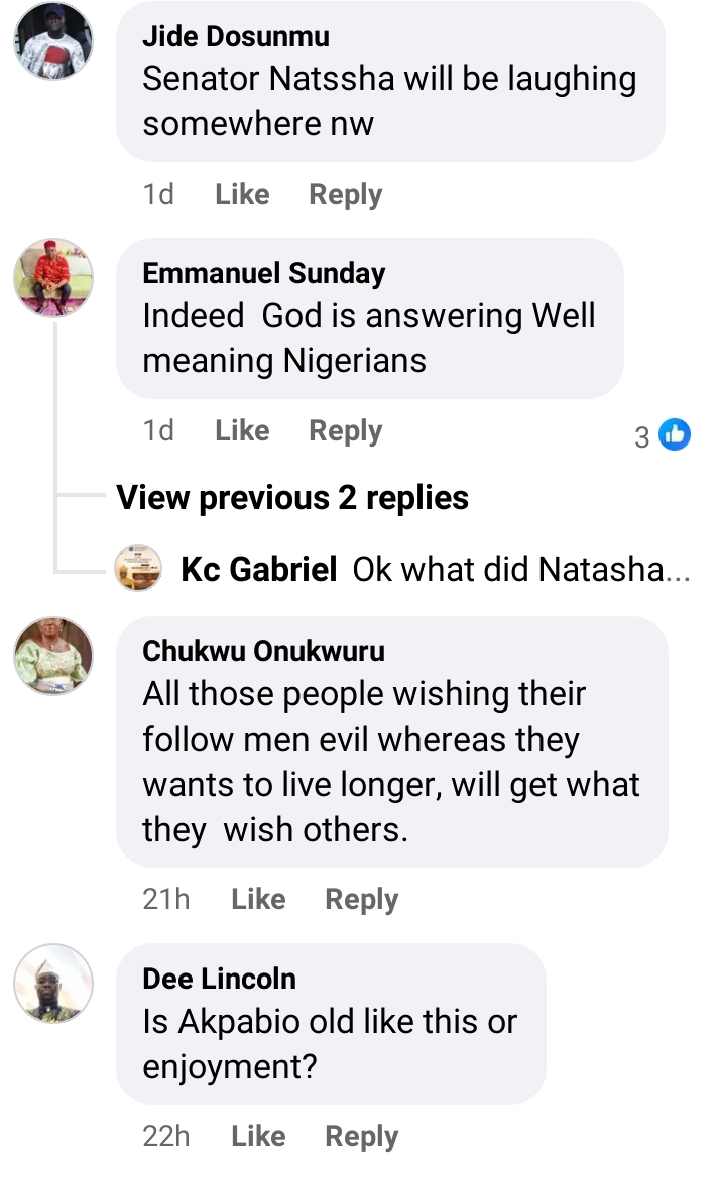Reply to Chukwu Onukwuru's comment

361,899
